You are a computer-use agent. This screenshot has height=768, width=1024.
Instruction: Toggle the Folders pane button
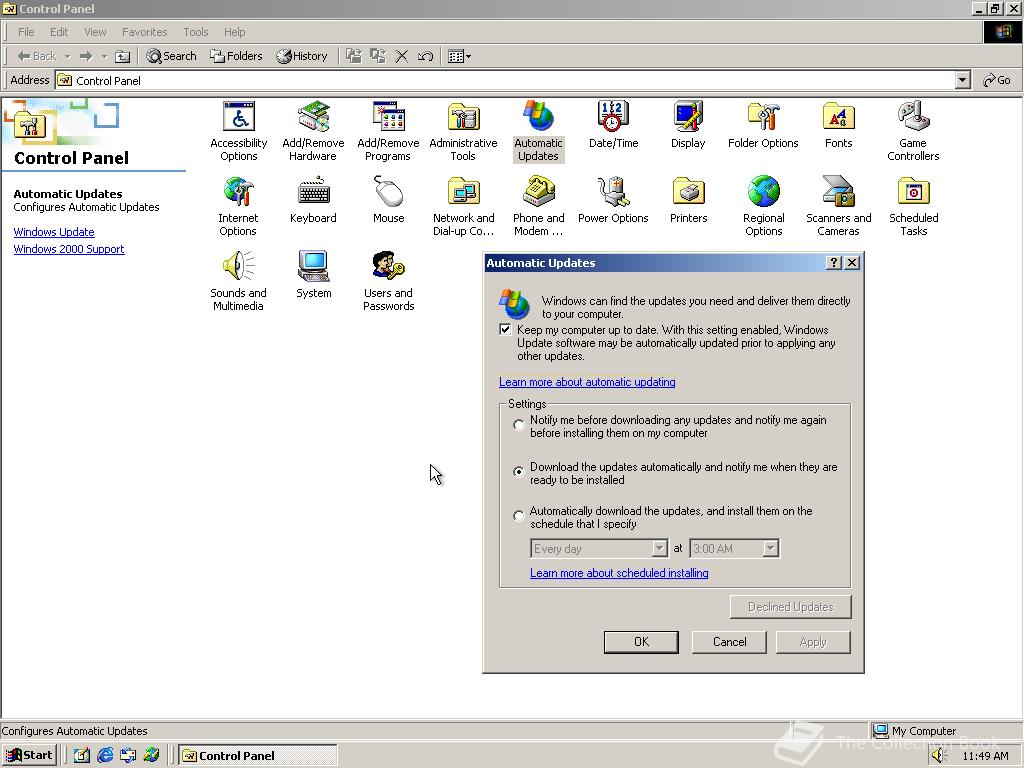pyautogui.click(x=236, y=56)
